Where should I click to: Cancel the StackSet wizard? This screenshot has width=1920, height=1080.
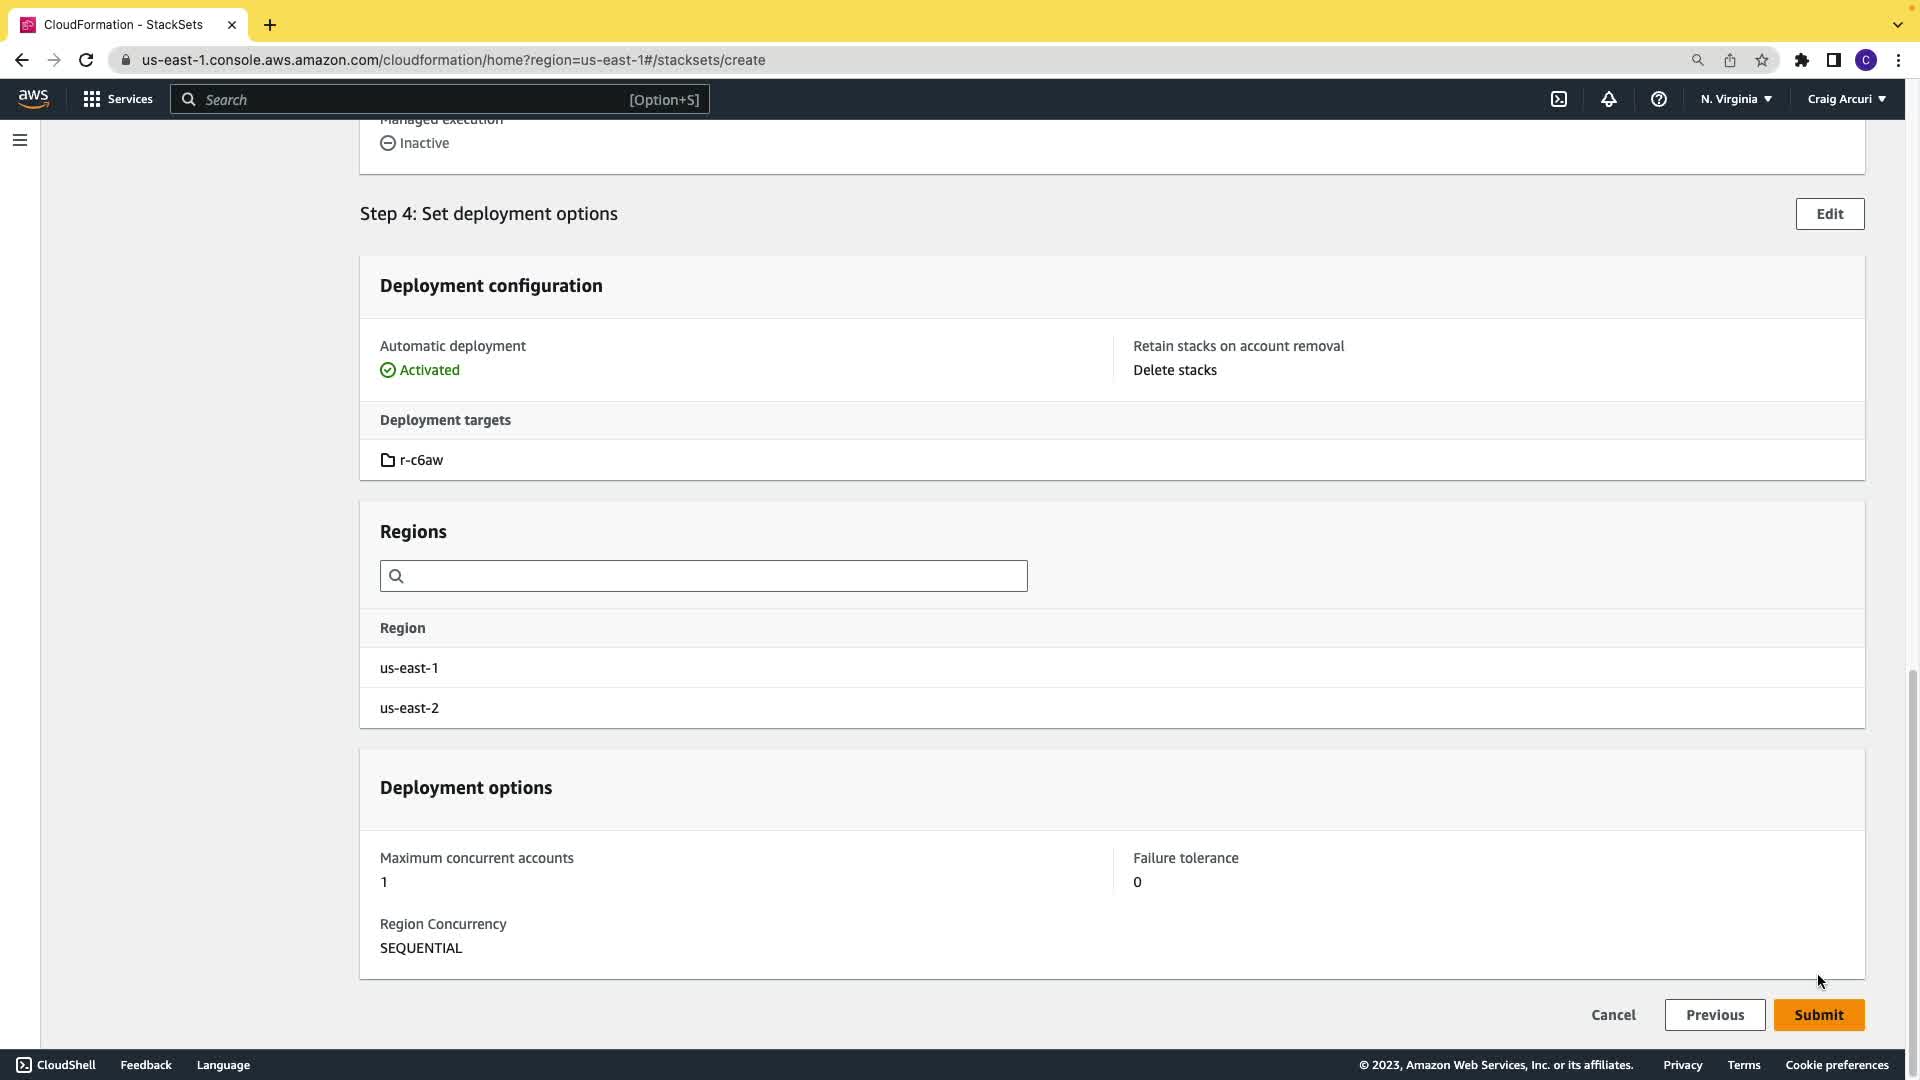coord(1613,1015)
